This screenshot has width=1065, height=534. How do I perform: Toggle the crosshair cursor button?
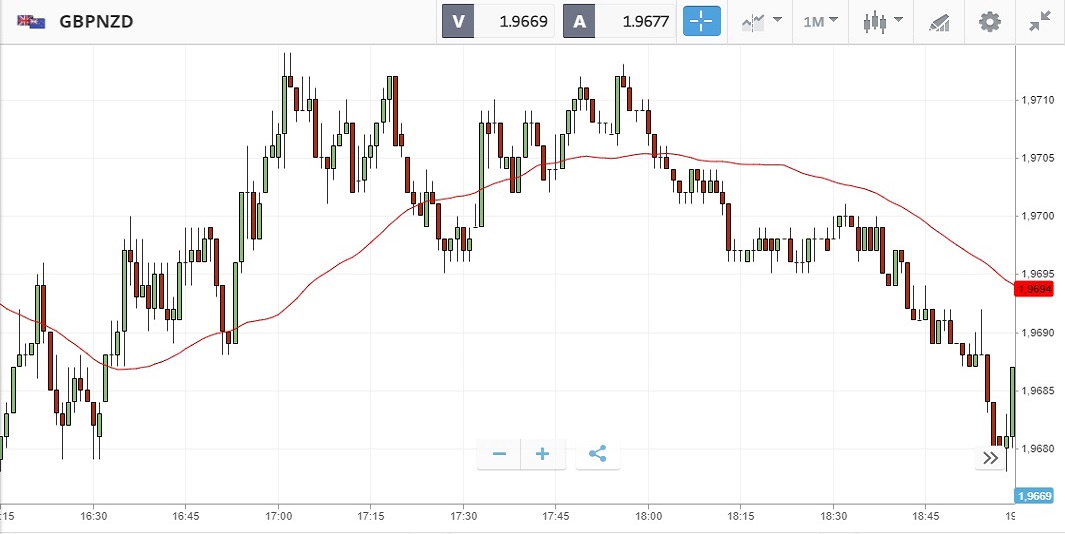702,21
